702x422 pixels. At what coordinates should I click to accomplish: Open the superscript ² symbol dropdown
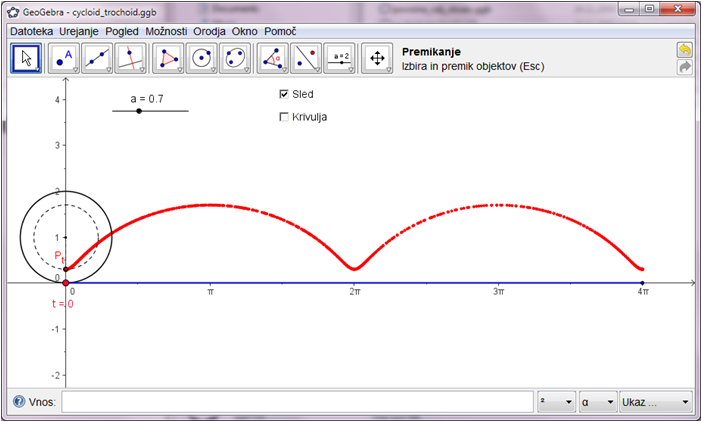coord(557,402)
